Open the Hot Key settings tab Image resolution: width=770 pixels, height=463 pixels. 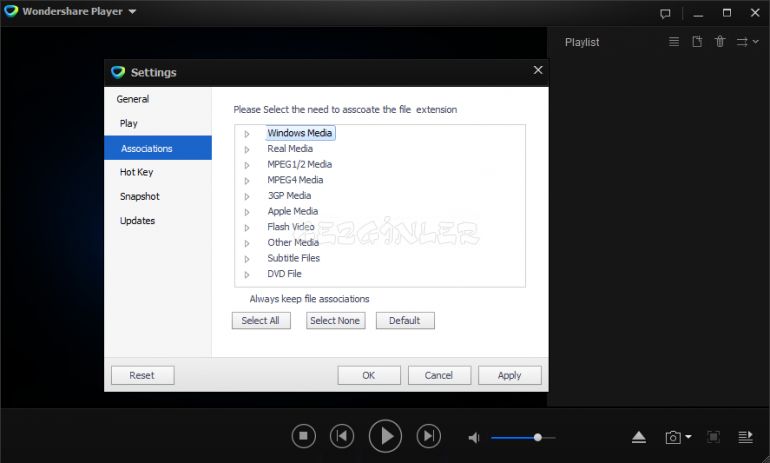[x=137, y=172]
